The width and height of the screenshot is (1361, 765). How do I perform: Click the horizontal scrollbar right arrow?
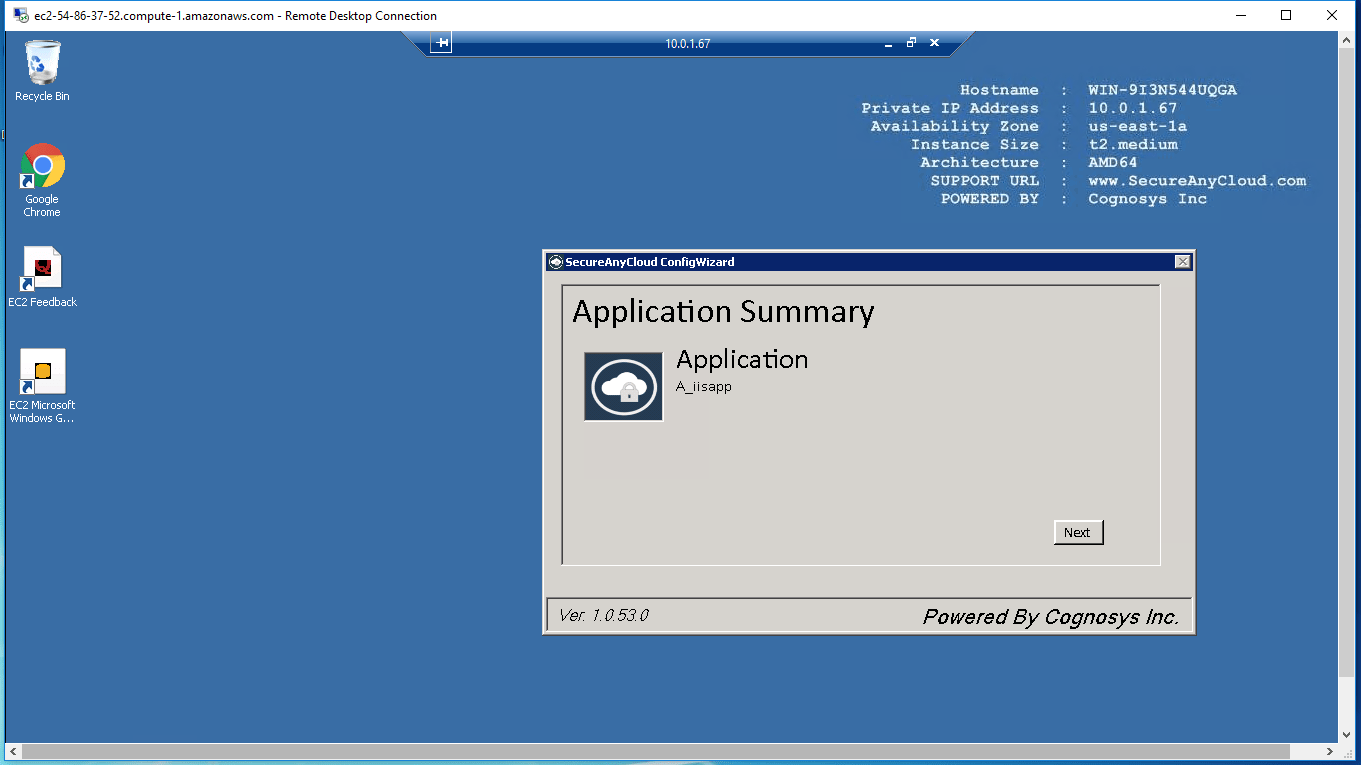(1329, 751)
